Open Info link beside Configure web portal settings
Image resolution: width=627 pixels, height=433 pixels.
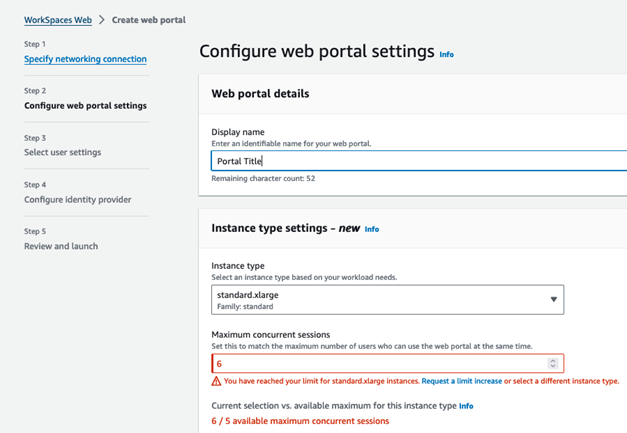click(x=447, y=54)
